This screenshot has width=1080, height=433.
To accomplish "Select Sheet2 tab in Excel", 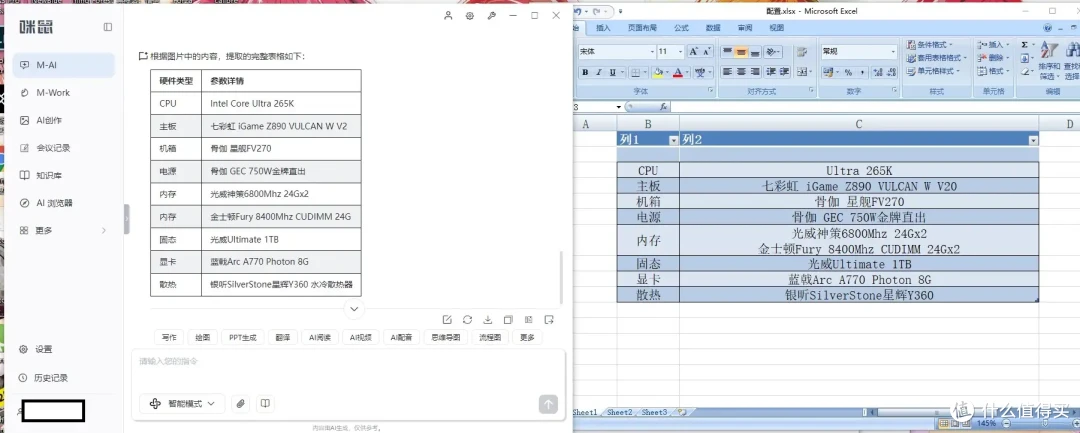I will 619,412.
